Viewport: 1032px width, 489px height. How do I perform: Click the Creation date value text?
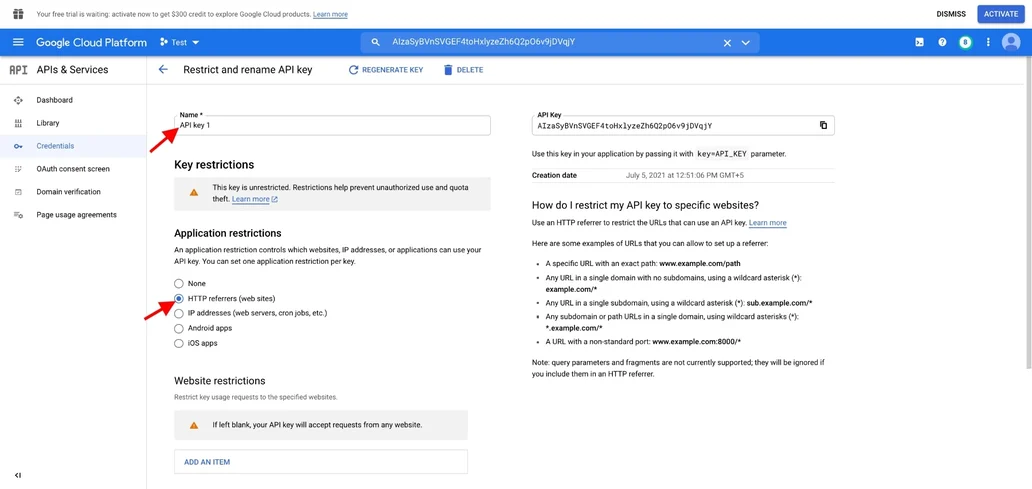click(684, 175)
